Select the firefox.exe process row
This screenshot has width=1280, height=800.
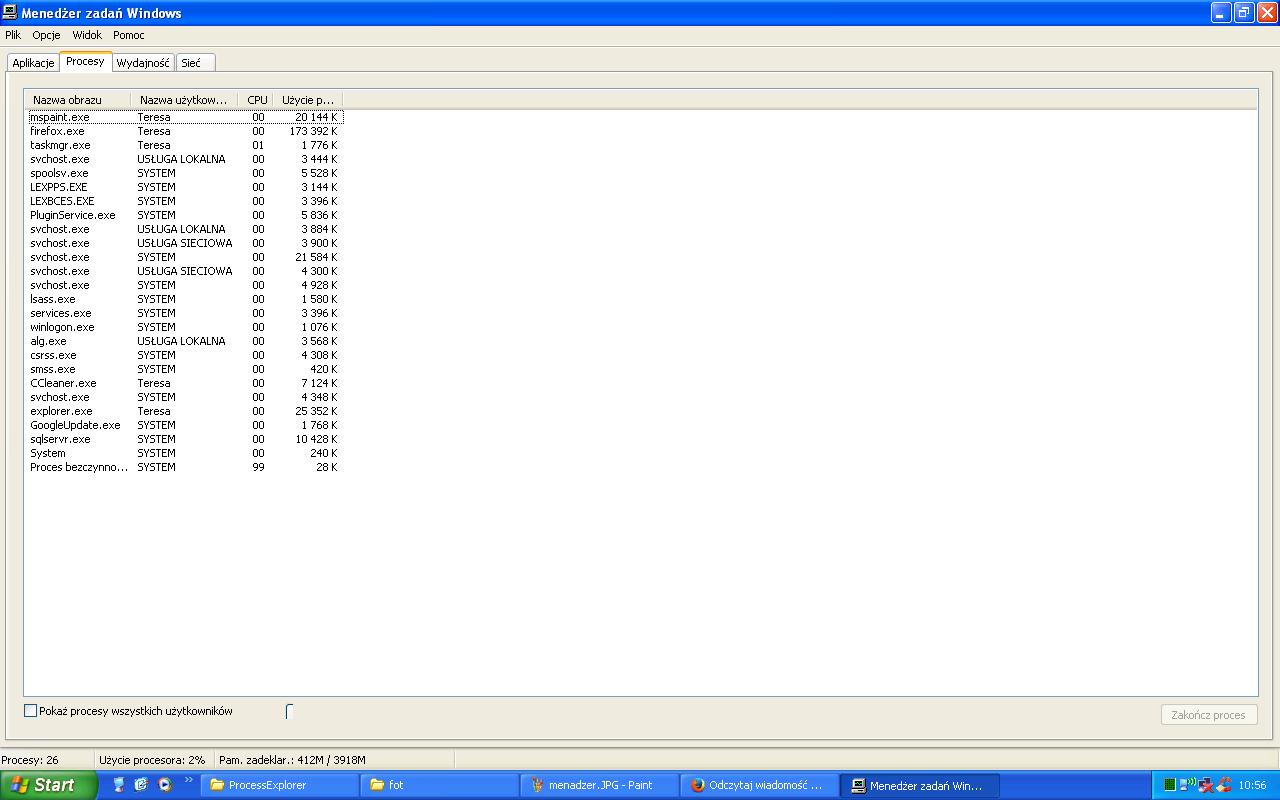185,131
